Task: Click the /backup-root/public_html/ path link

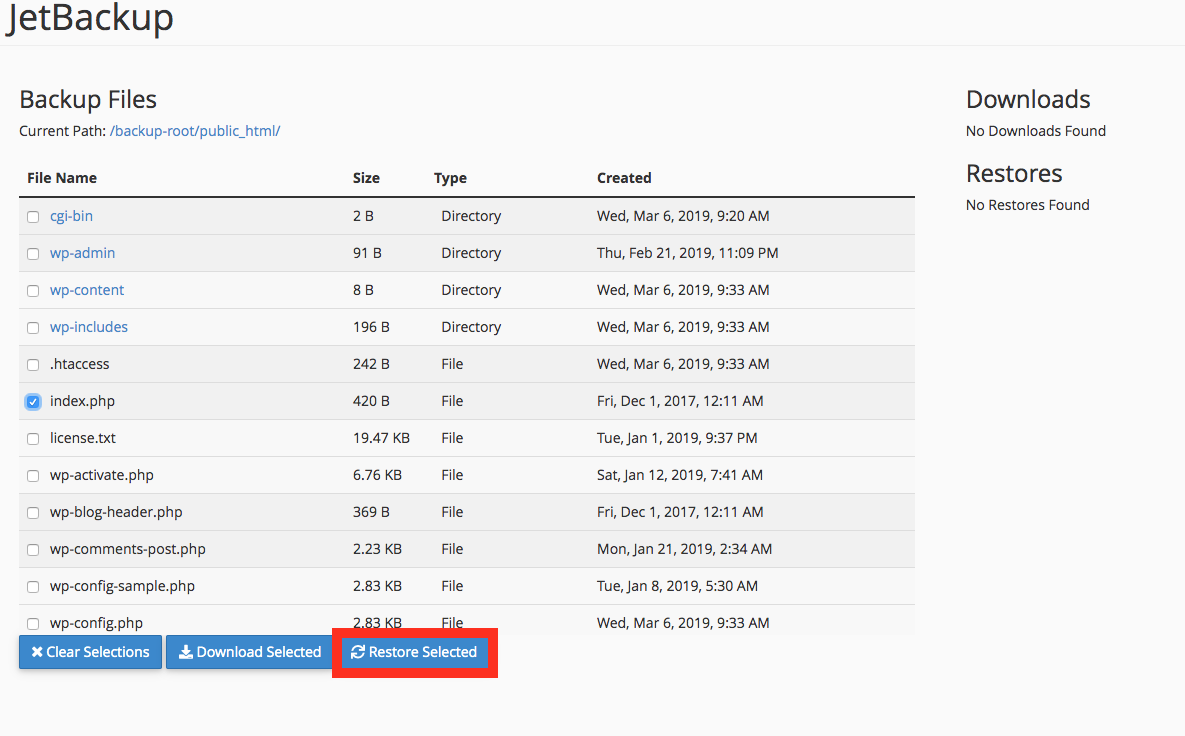Action: [x=195, y=131]
